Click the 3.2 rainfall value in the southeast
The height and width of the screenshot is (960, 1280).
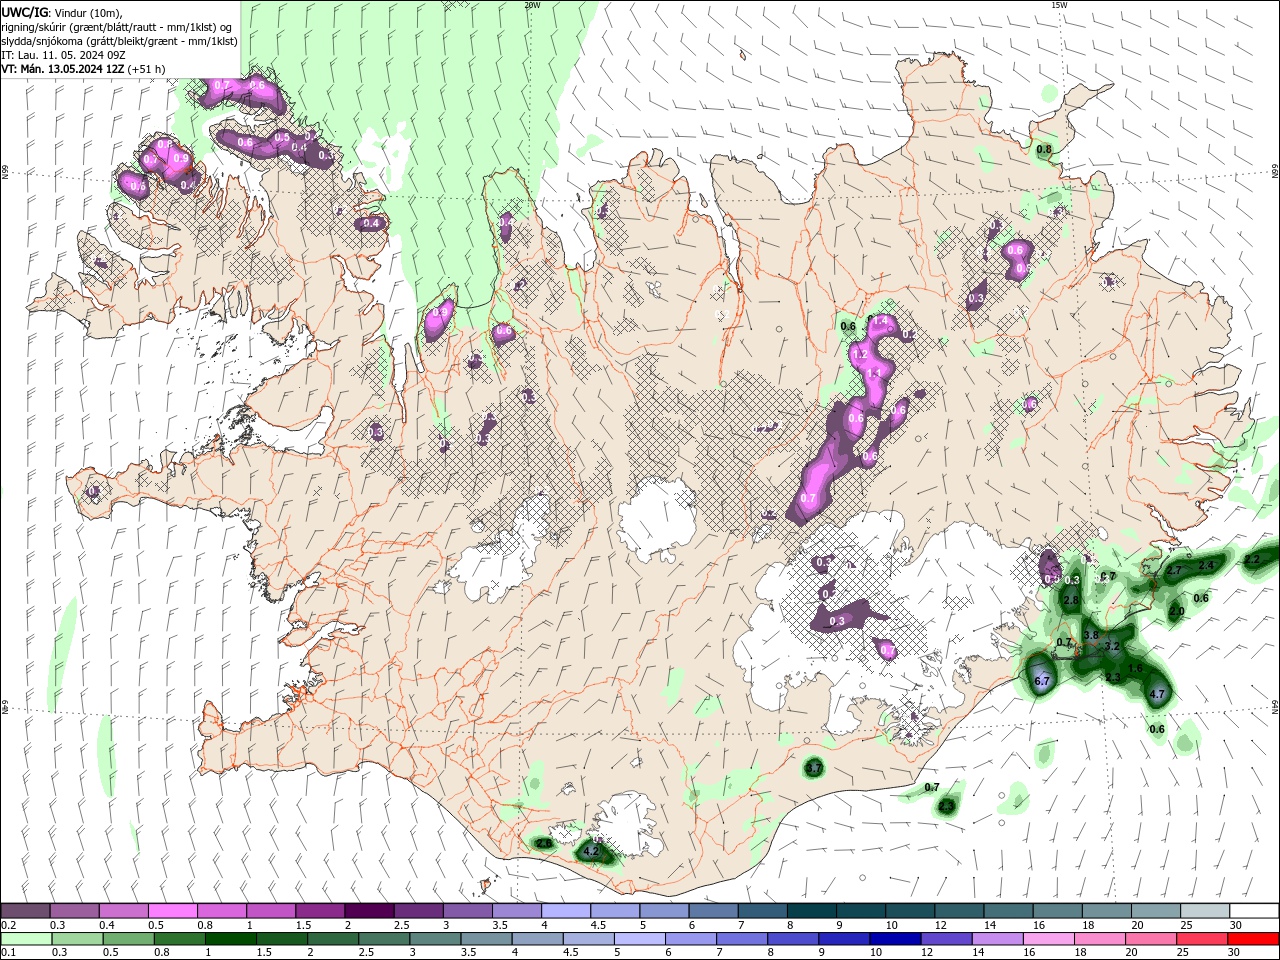coord(1111,646)
